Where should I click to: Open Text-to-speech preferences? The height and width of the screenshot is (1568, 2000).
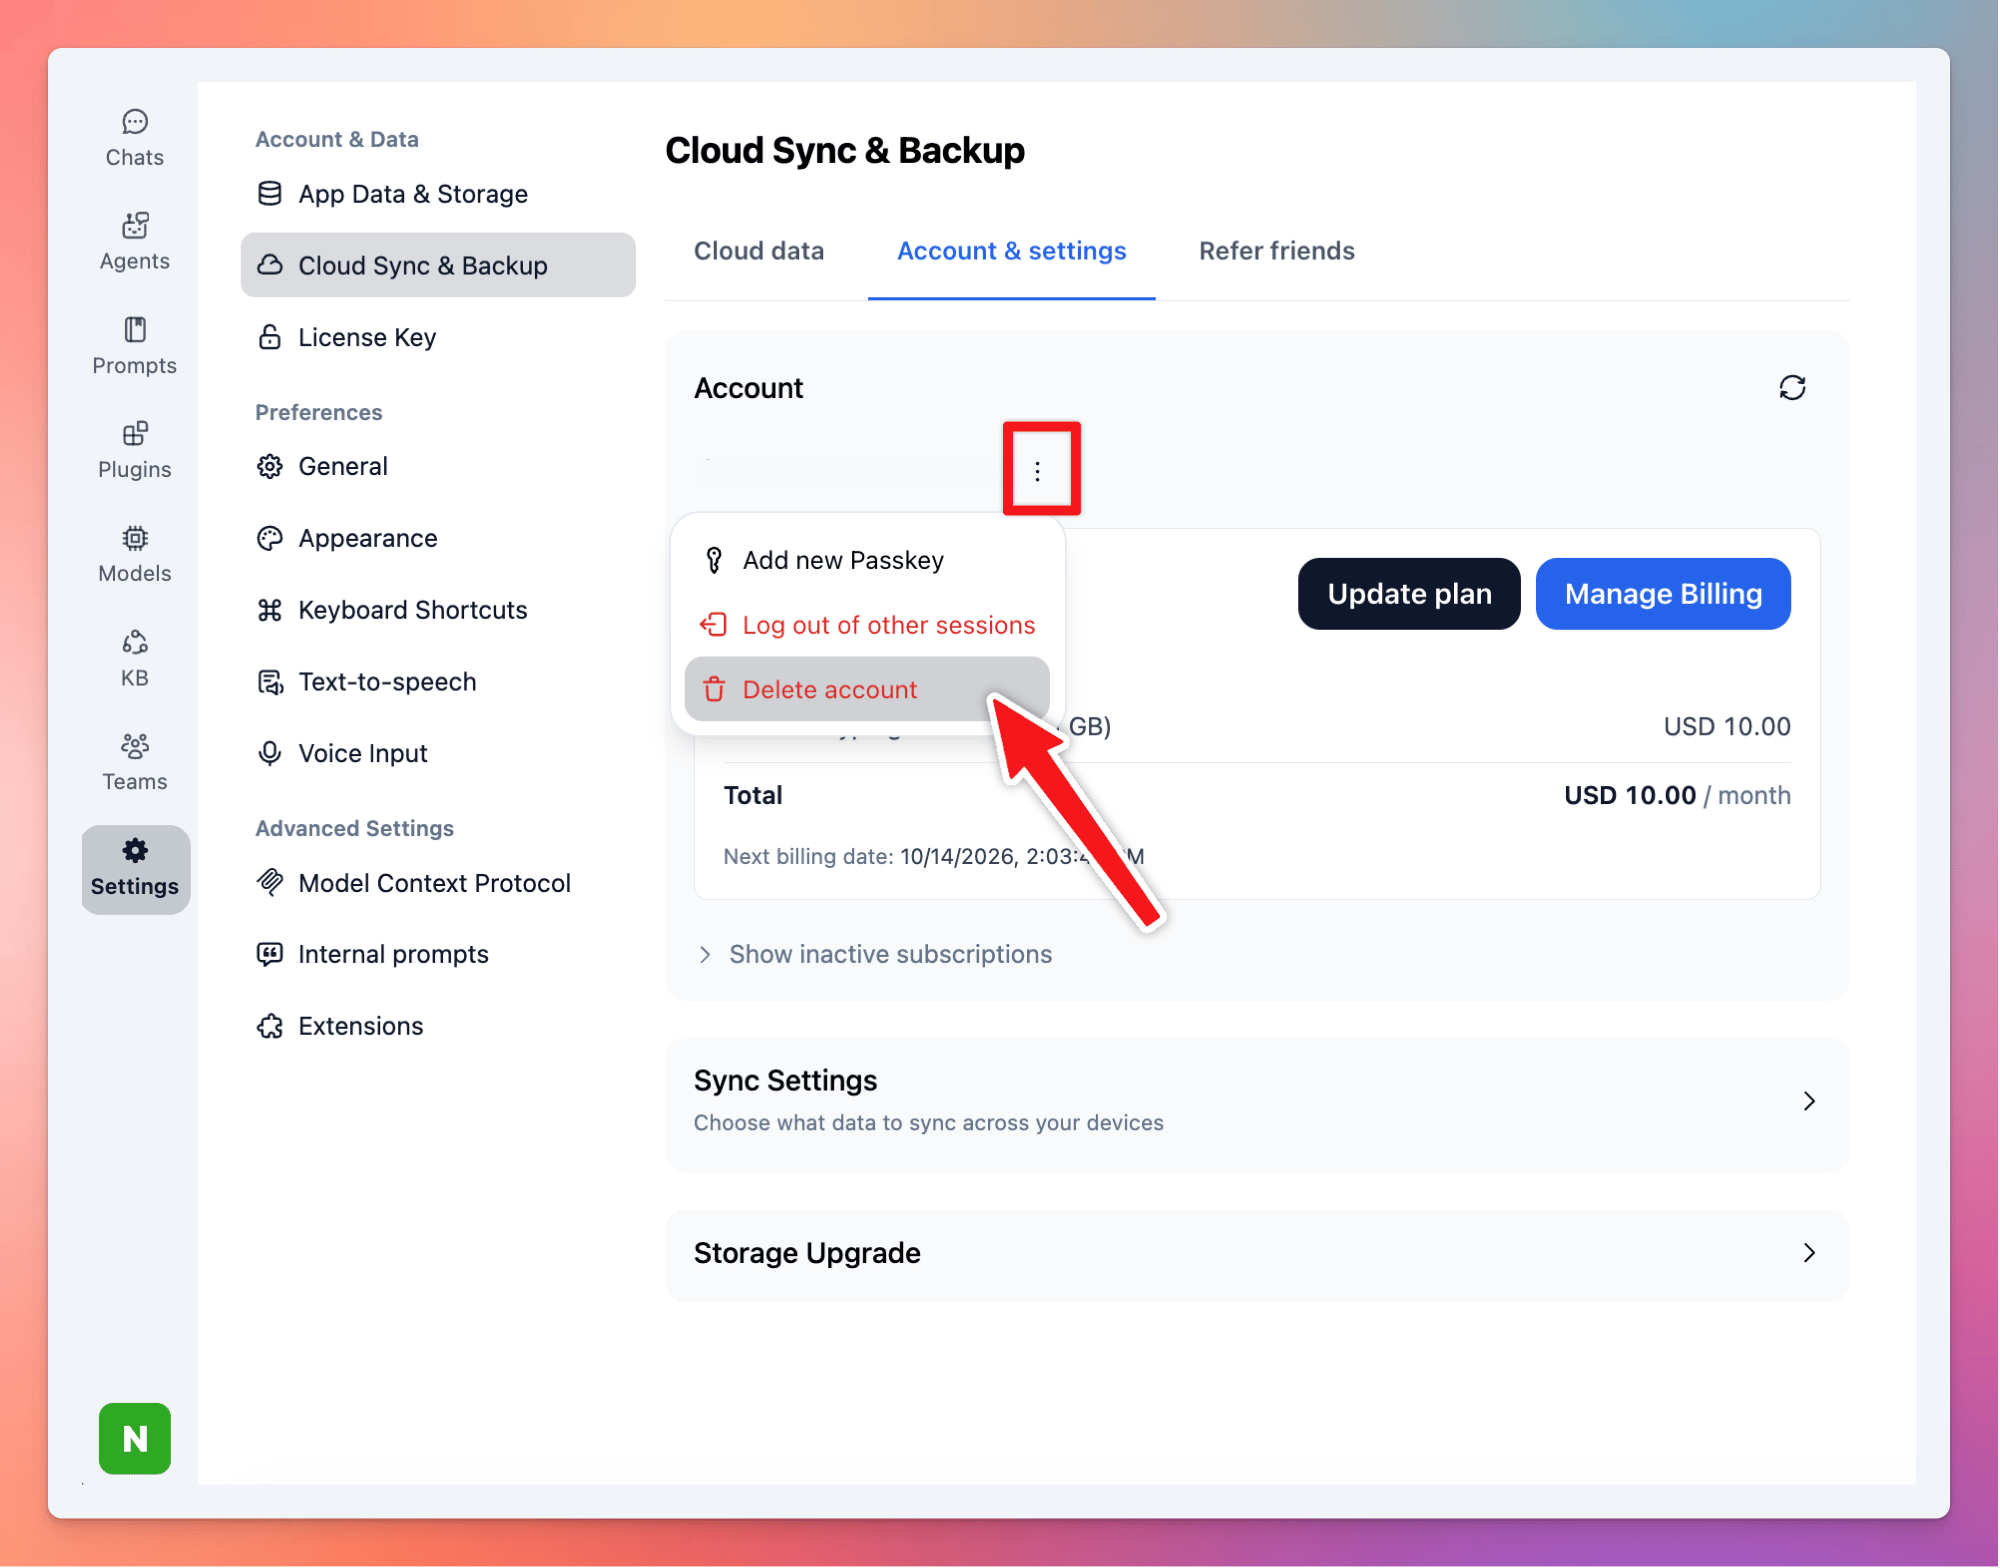(x=438, y=682)
